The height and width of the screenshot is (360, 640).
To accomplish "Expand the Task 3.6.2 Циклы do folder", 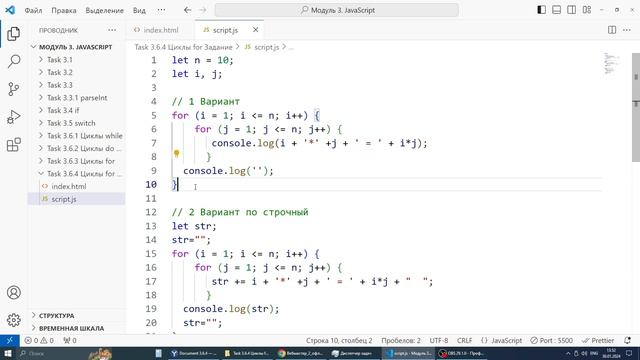I will click(76, 148).
